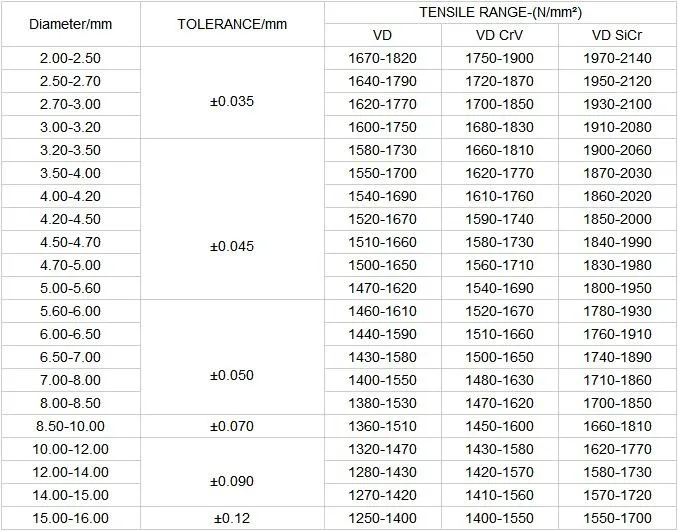The height and width of the screenshot is (531, 678).
Task: Click the 1970-2140 VD SiCr value
Action: (617, 58)
